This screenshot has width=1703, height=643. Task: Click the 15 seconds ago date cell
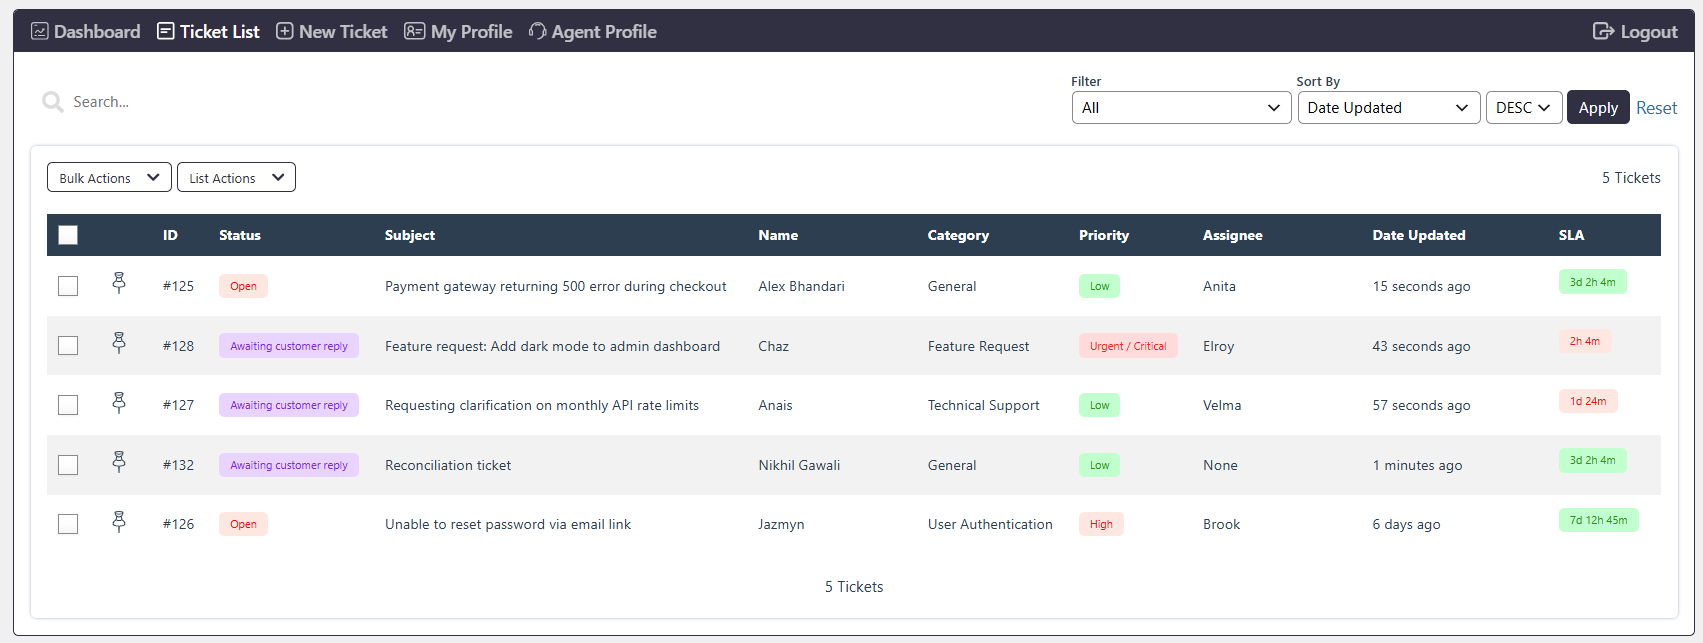1421,286
